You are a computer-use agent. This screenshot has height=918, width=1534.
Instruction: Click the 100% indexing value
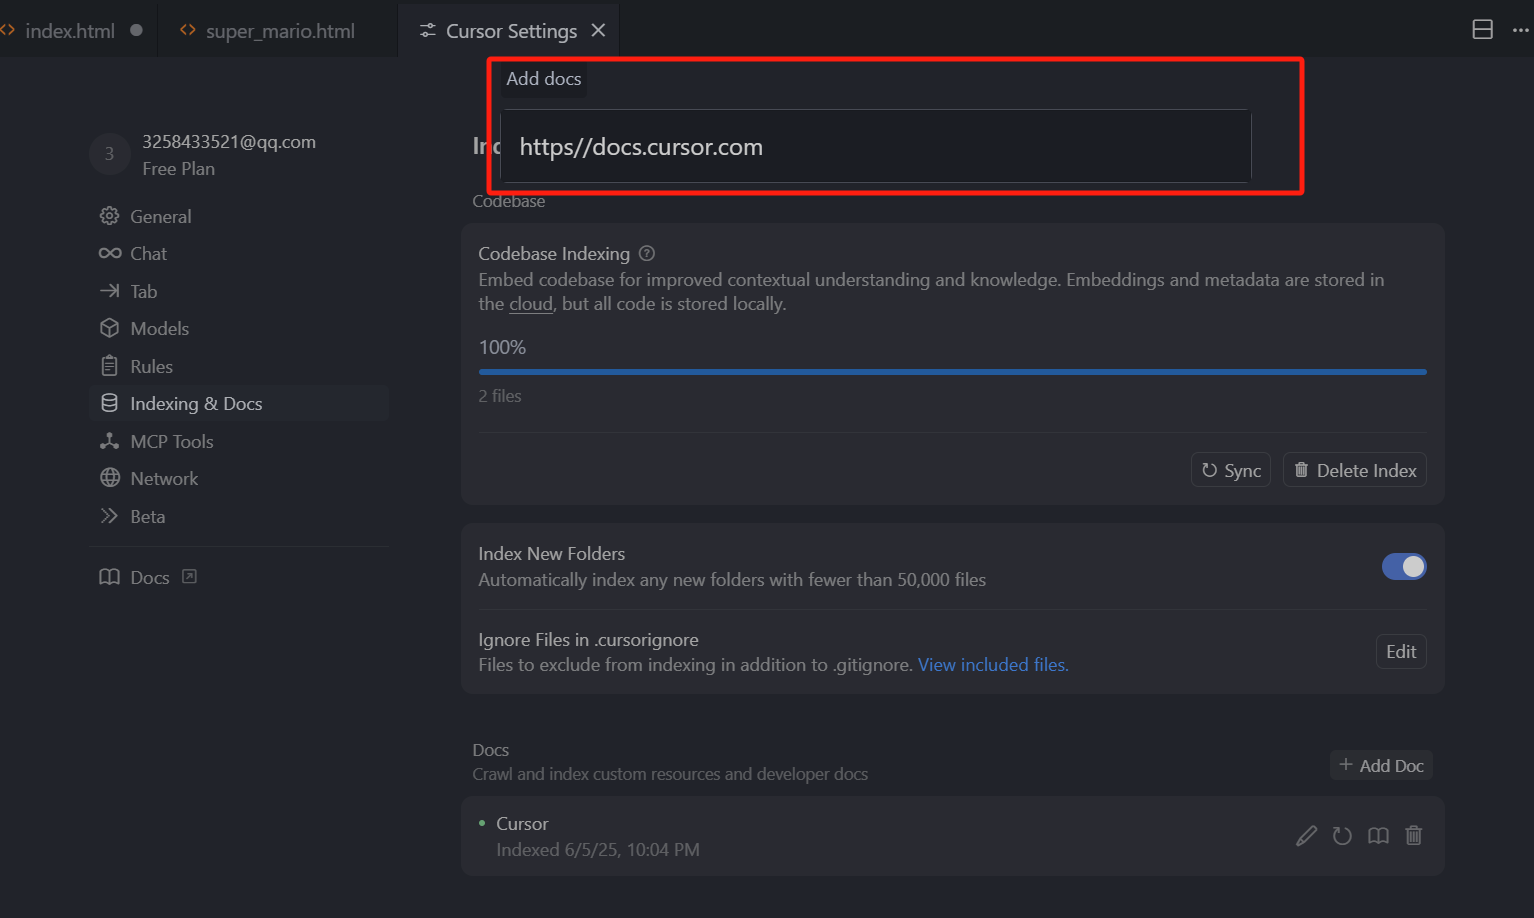coord(502,347)
